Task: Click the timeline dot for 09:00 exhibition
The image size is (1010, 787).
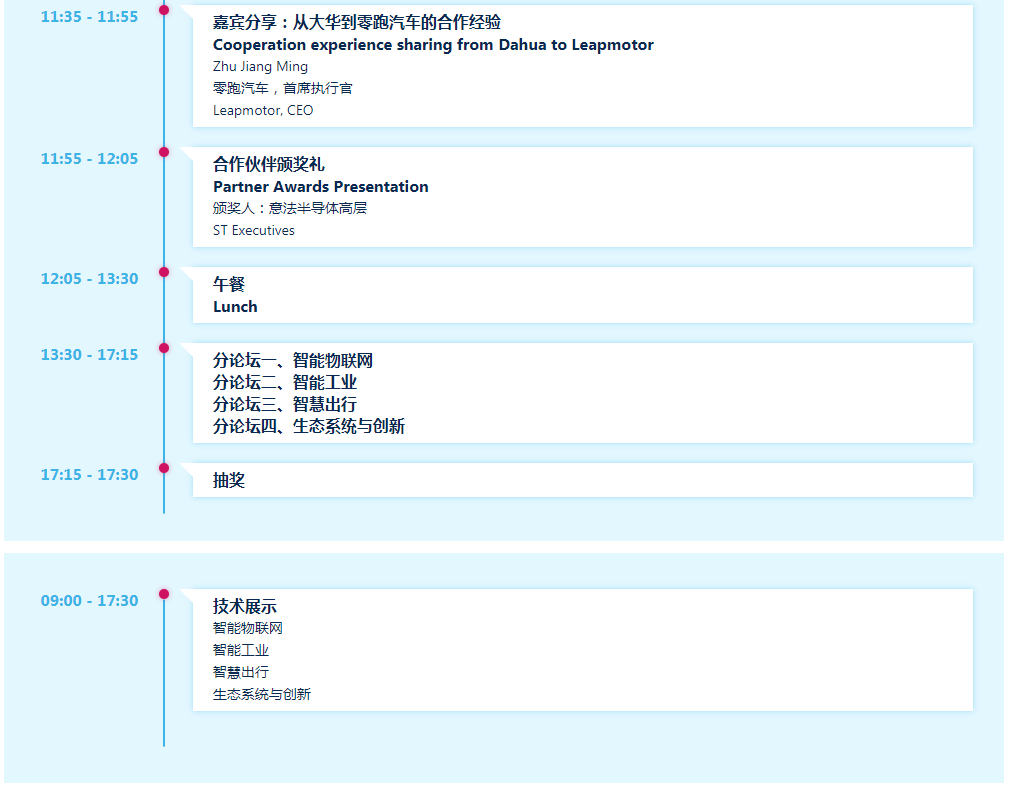Action: (x=164, y=594)
